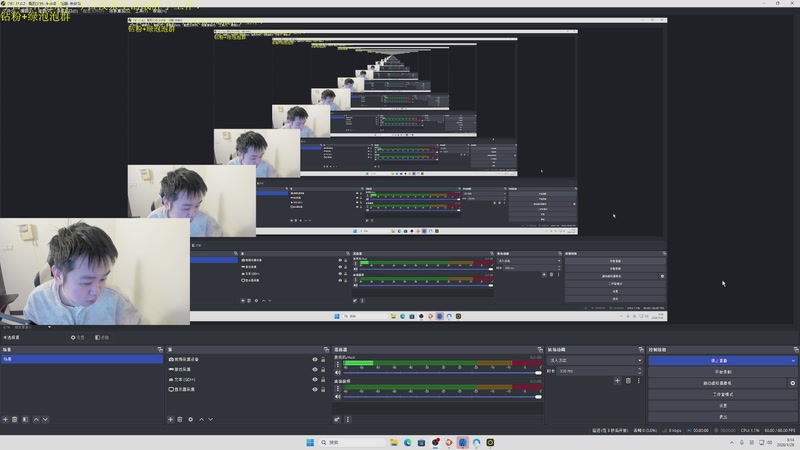Click the Start Recording button
Screen dimensions: 800x450
point(723,372)
